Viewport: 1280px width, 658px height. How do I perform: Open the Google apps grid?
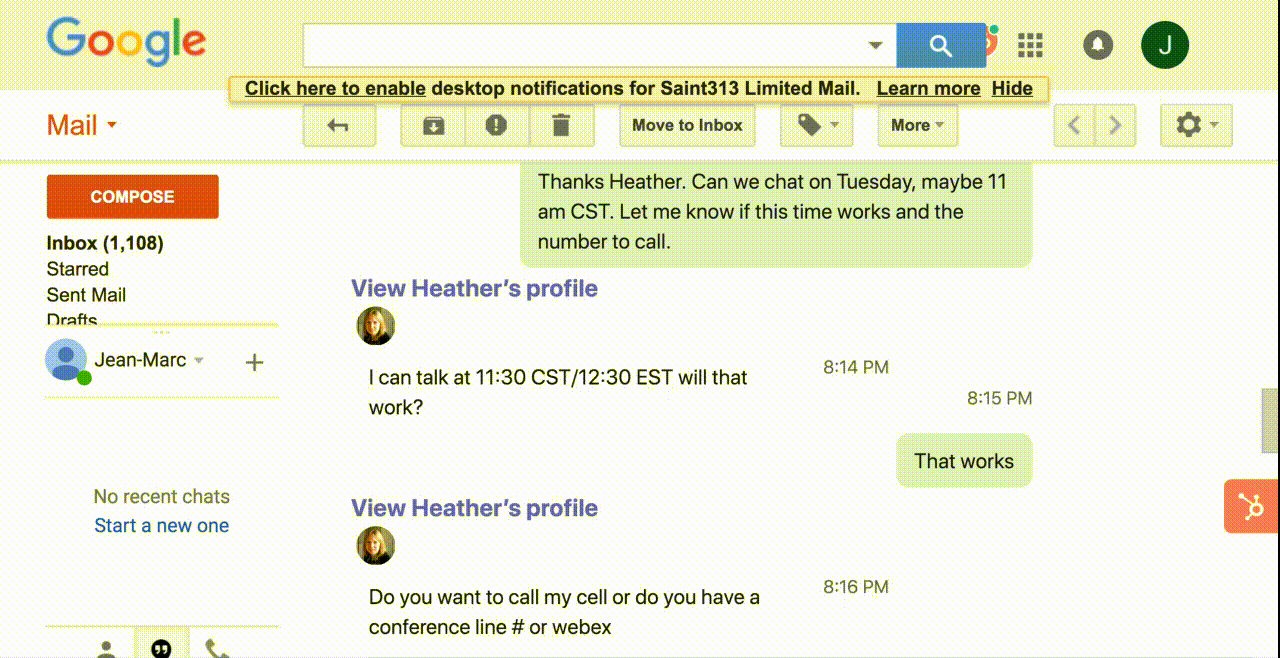pyautogui.click(x=1030, y=45)
